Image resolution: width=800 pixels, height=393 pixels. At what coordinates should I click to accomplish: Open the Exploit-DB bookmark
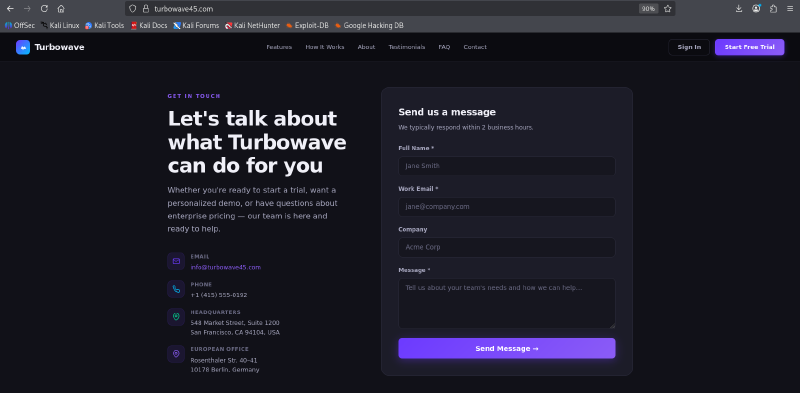307,25
